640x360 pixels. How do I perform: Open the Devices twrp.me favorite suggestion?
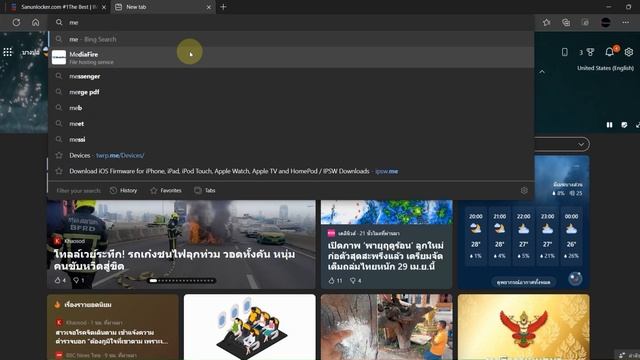pyautogui.click(x=291, y=156)
